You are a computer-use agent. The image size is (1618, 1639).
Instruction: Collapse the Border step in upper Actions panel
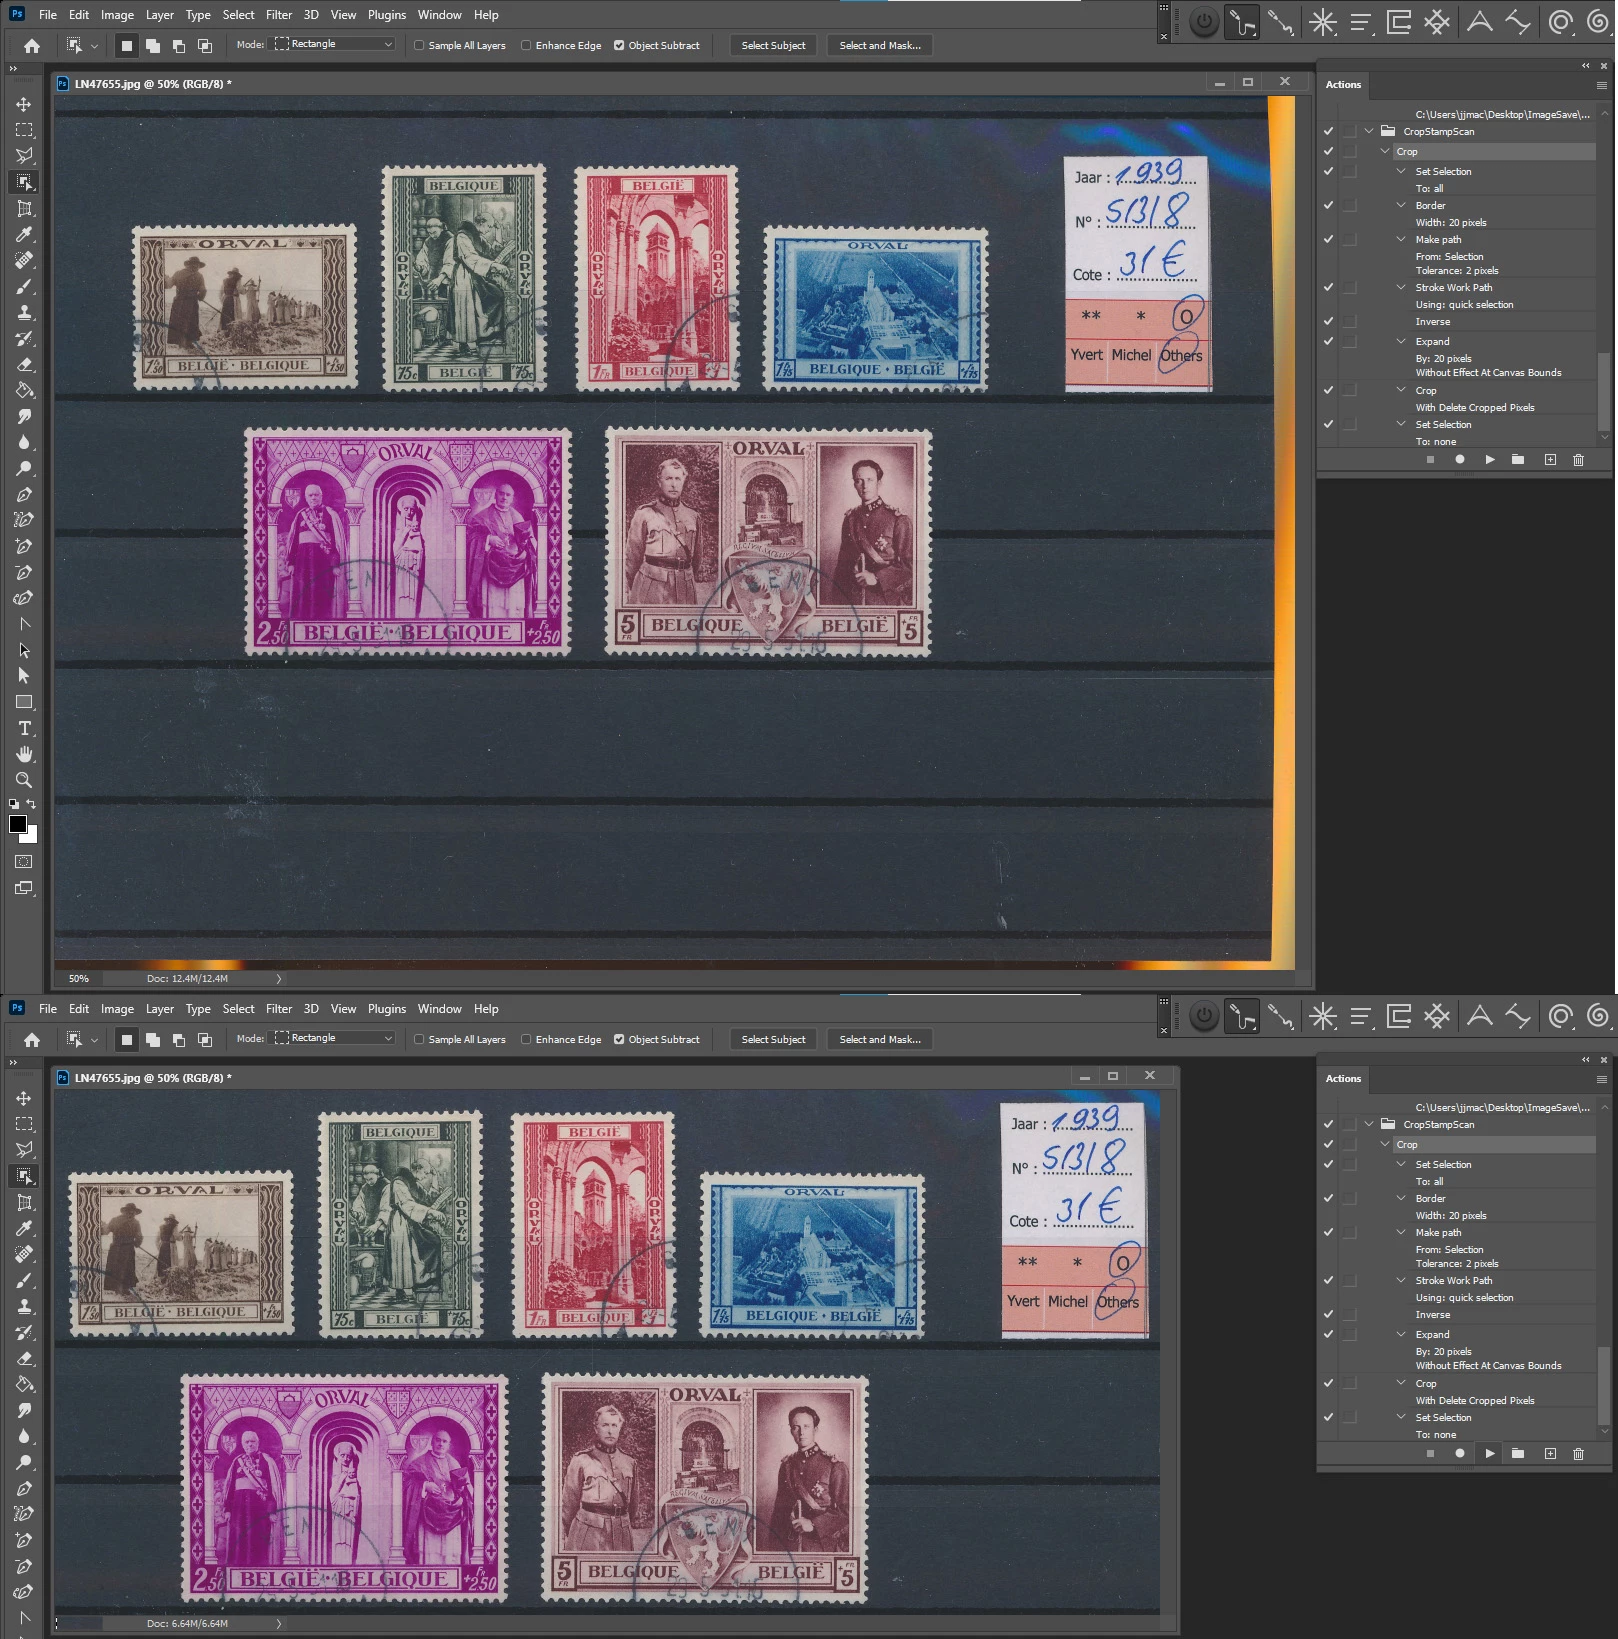pos(1401,205)
